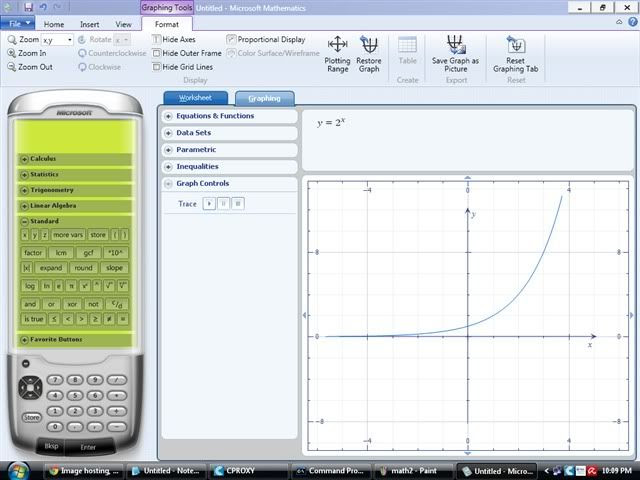The height and width of the screenshot is (480, 640).
Task: Switch to the Graphing tab
Action: tap(264, 98)
